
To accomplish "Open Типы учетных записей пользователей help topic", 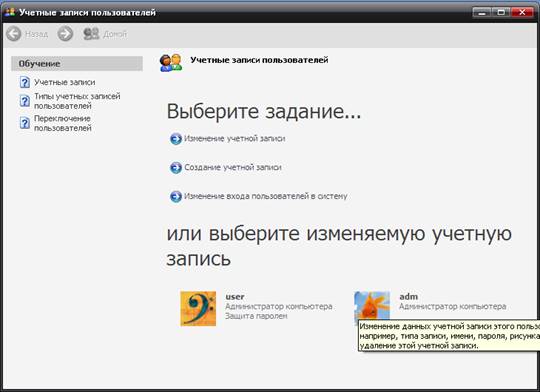I will pos(77,101).
